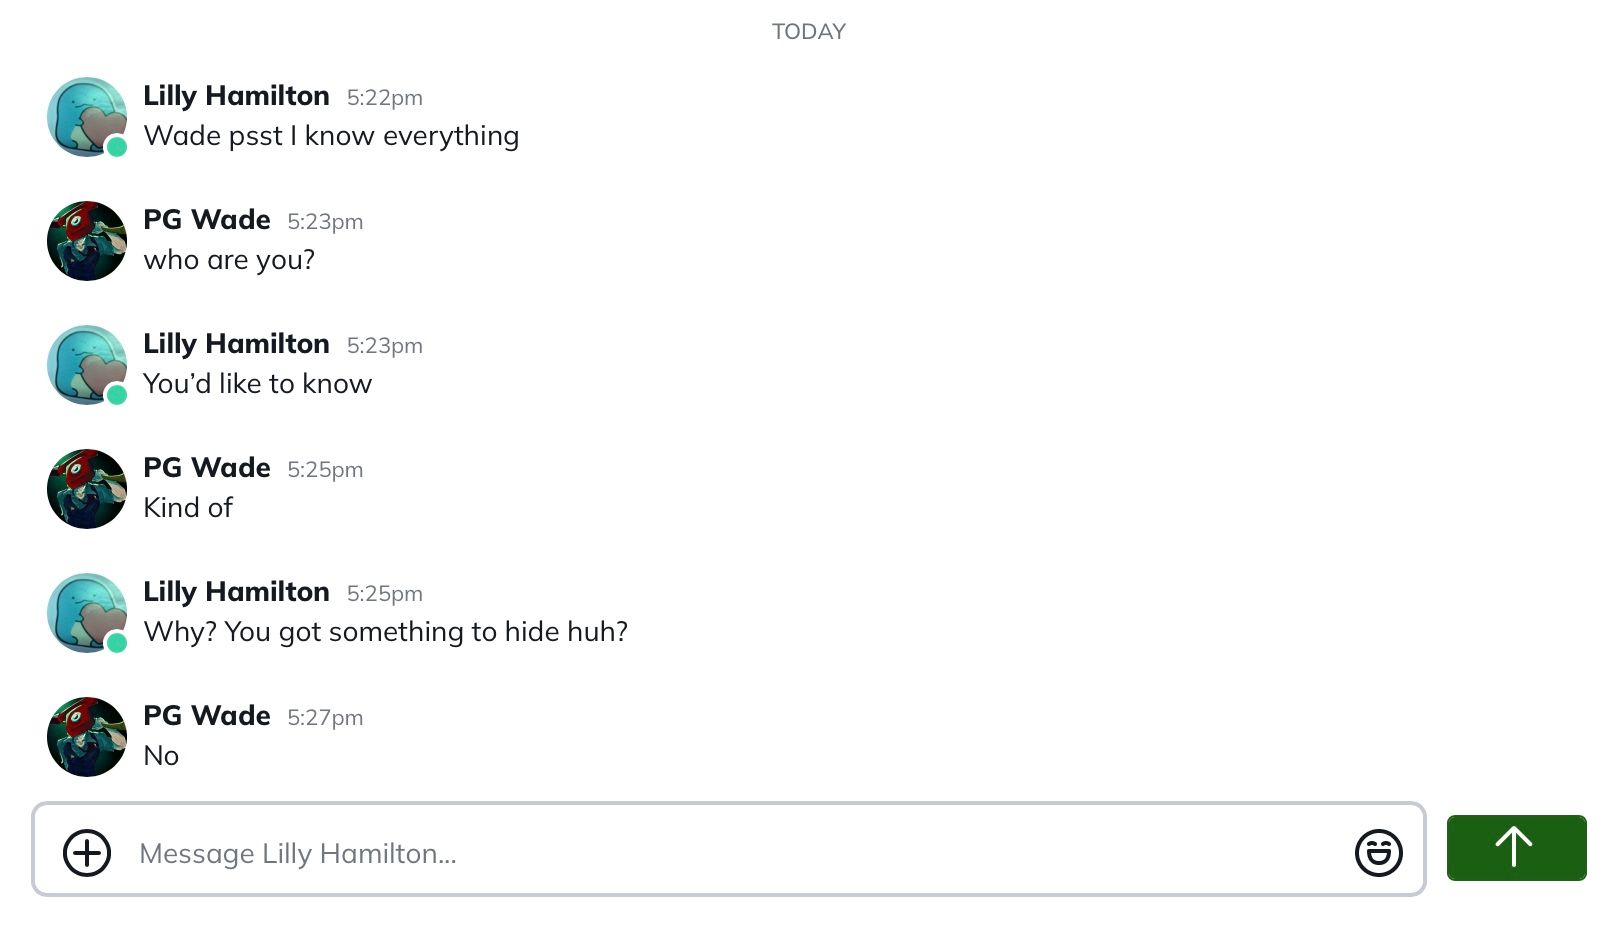Click PG Wade name above 'Kind of'
The height and width of the screenshot is (944, 1618).
click(207, 468)
